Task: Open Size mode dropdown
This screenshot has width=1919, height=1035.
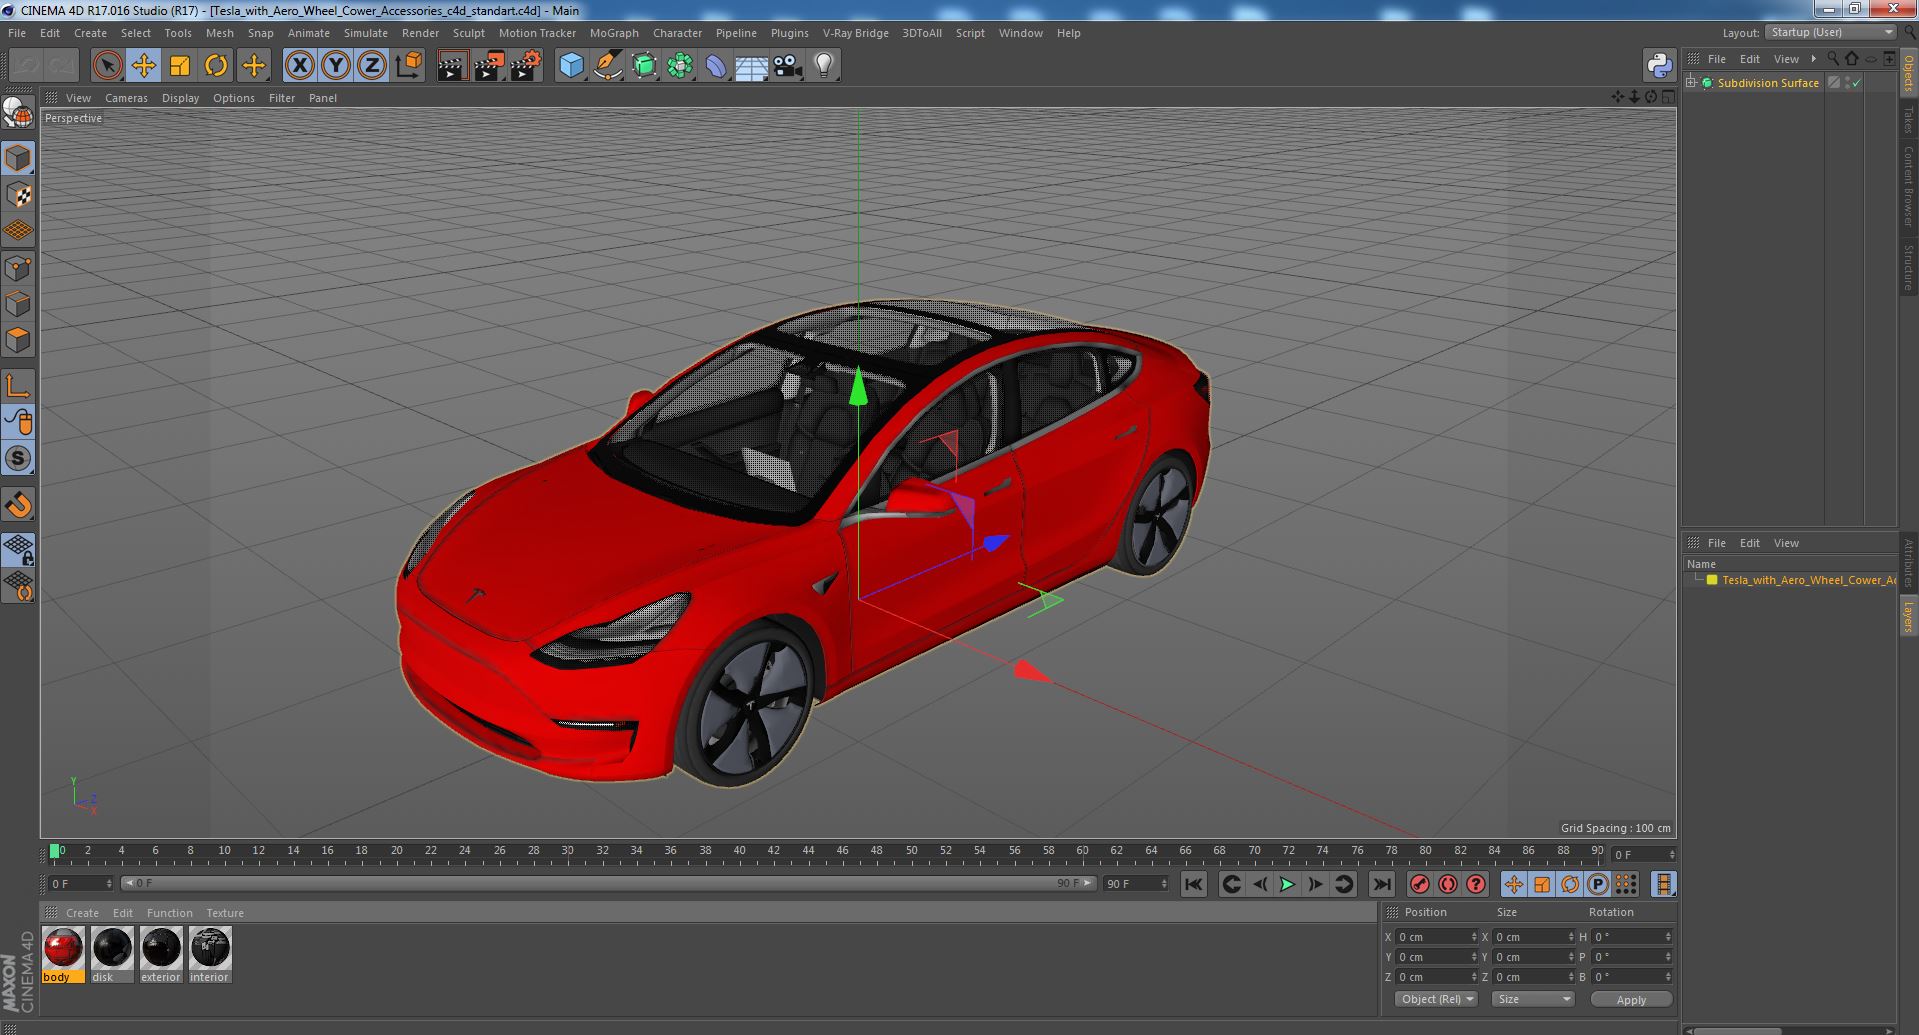Action: [1532, 999]
